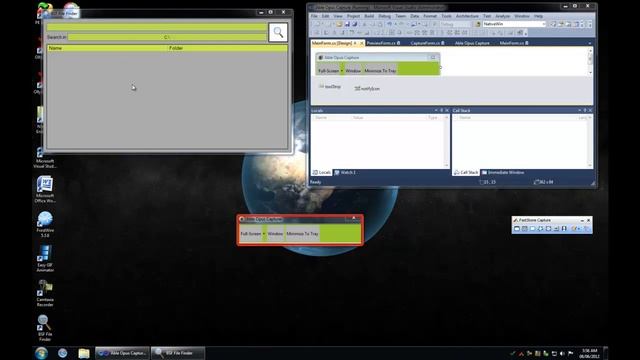Open the Microsoft Office Word desktop shortcut
Viewport: 640px width, 360px height.
(x=44, y=190)
